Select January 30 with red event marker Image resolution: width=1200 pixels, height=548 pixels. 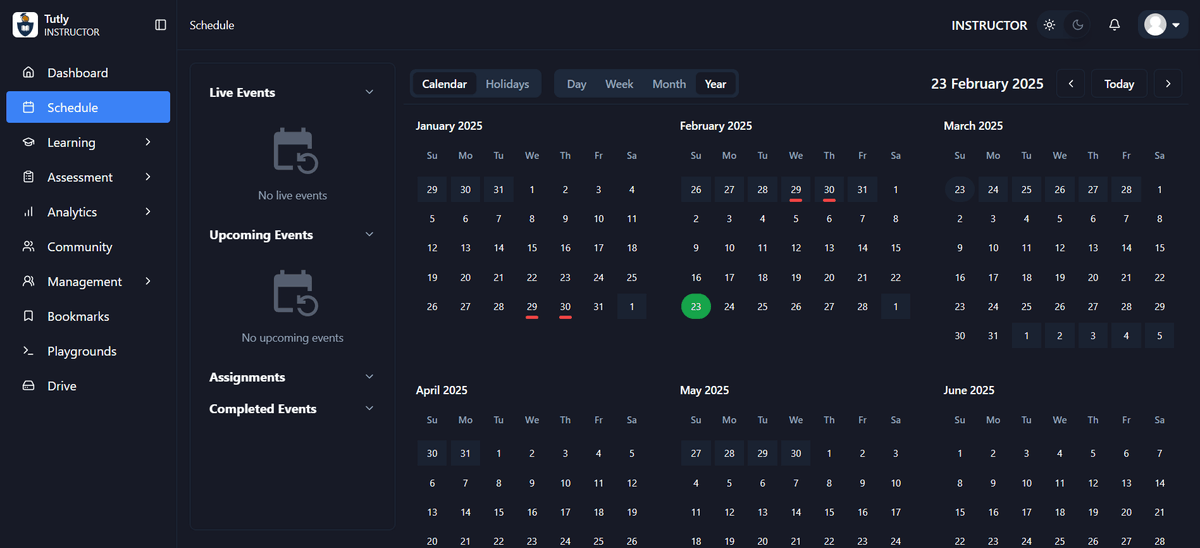[565, 307]
